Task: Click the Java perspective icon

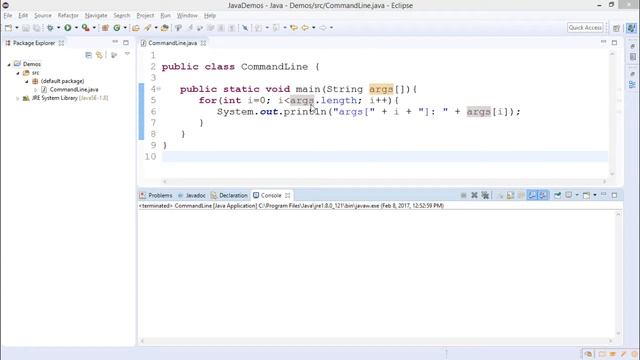Action: coord(631,28)
